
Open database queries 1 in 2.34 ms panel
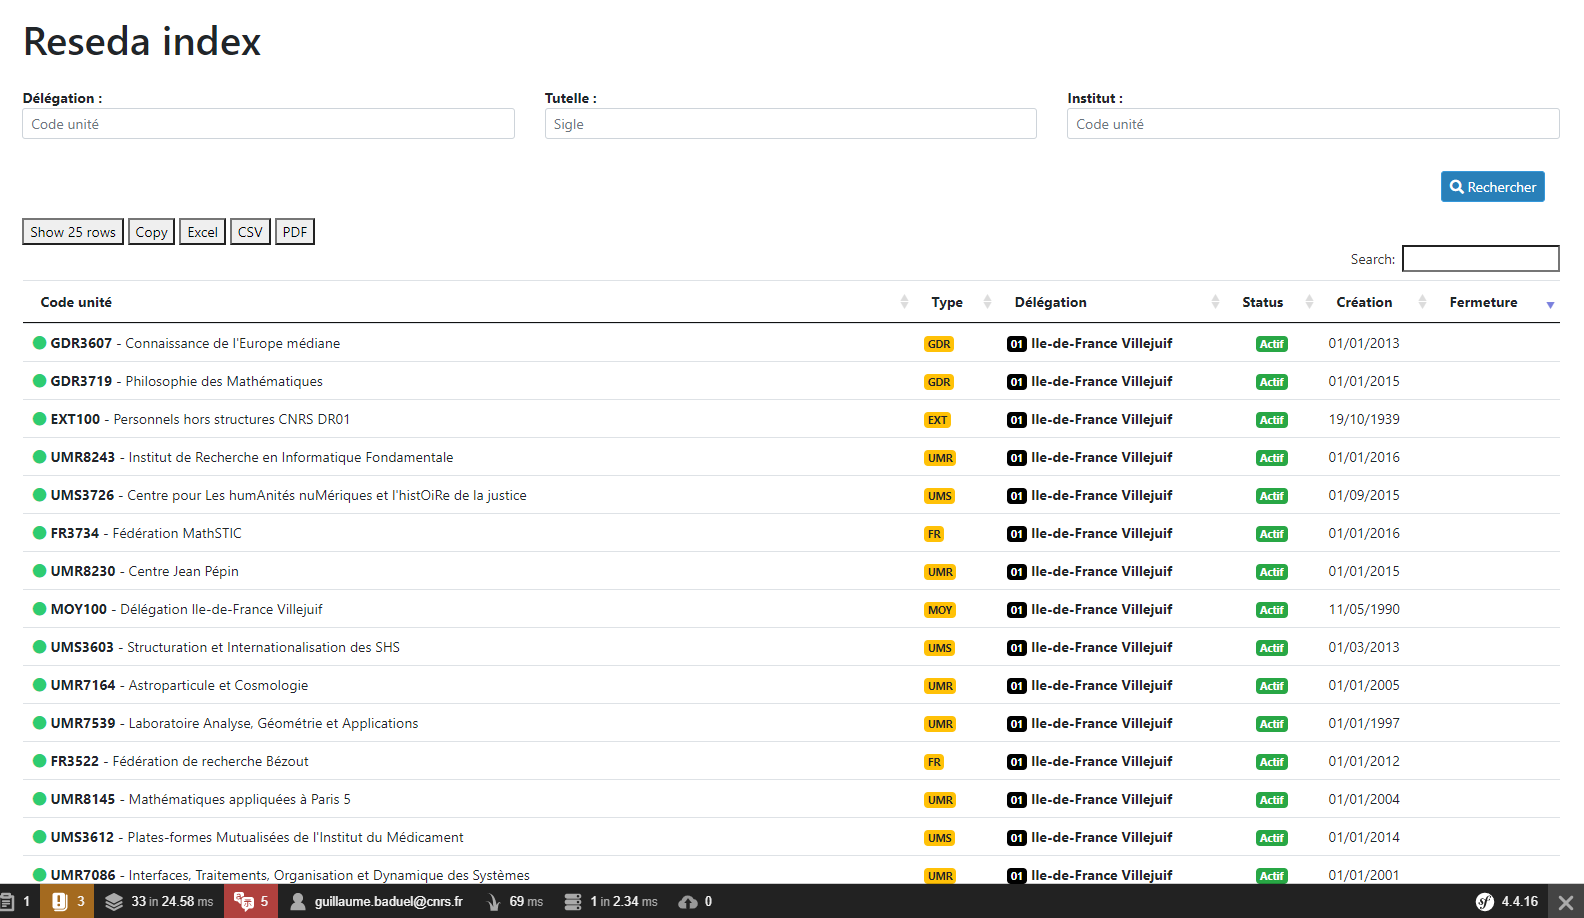[610, 901]
